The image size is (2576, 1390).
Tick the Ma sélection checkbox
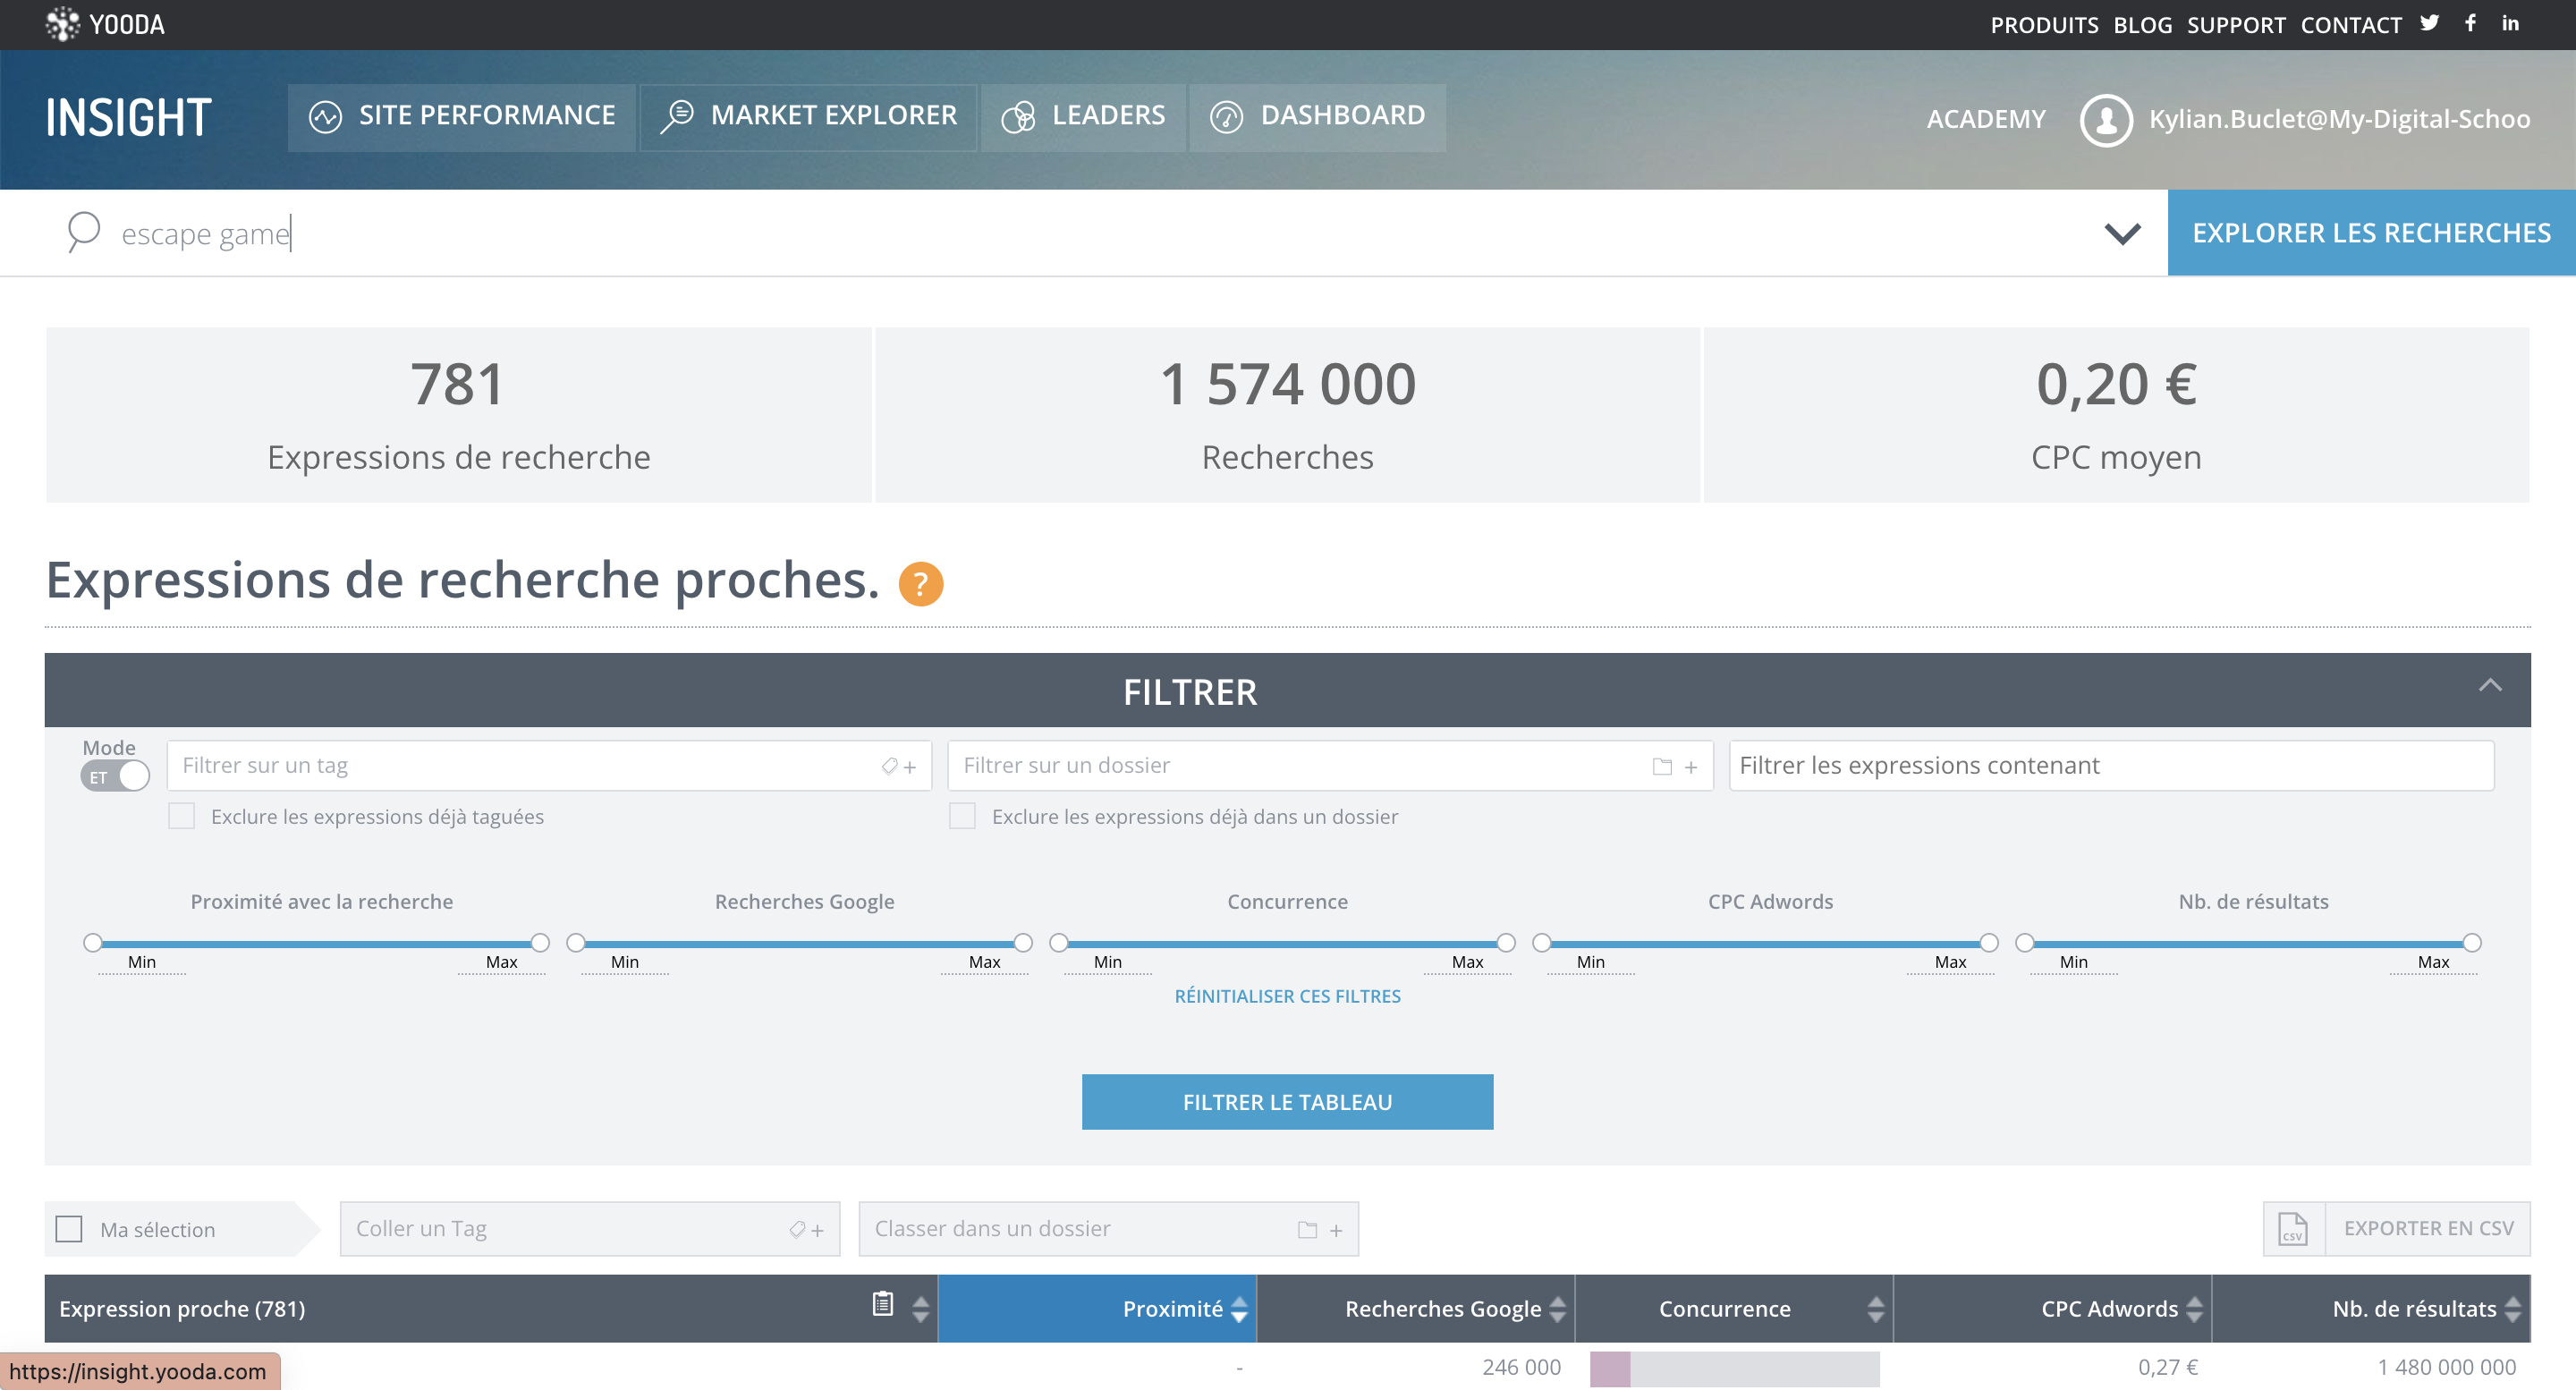click(x=69, y=1228)
